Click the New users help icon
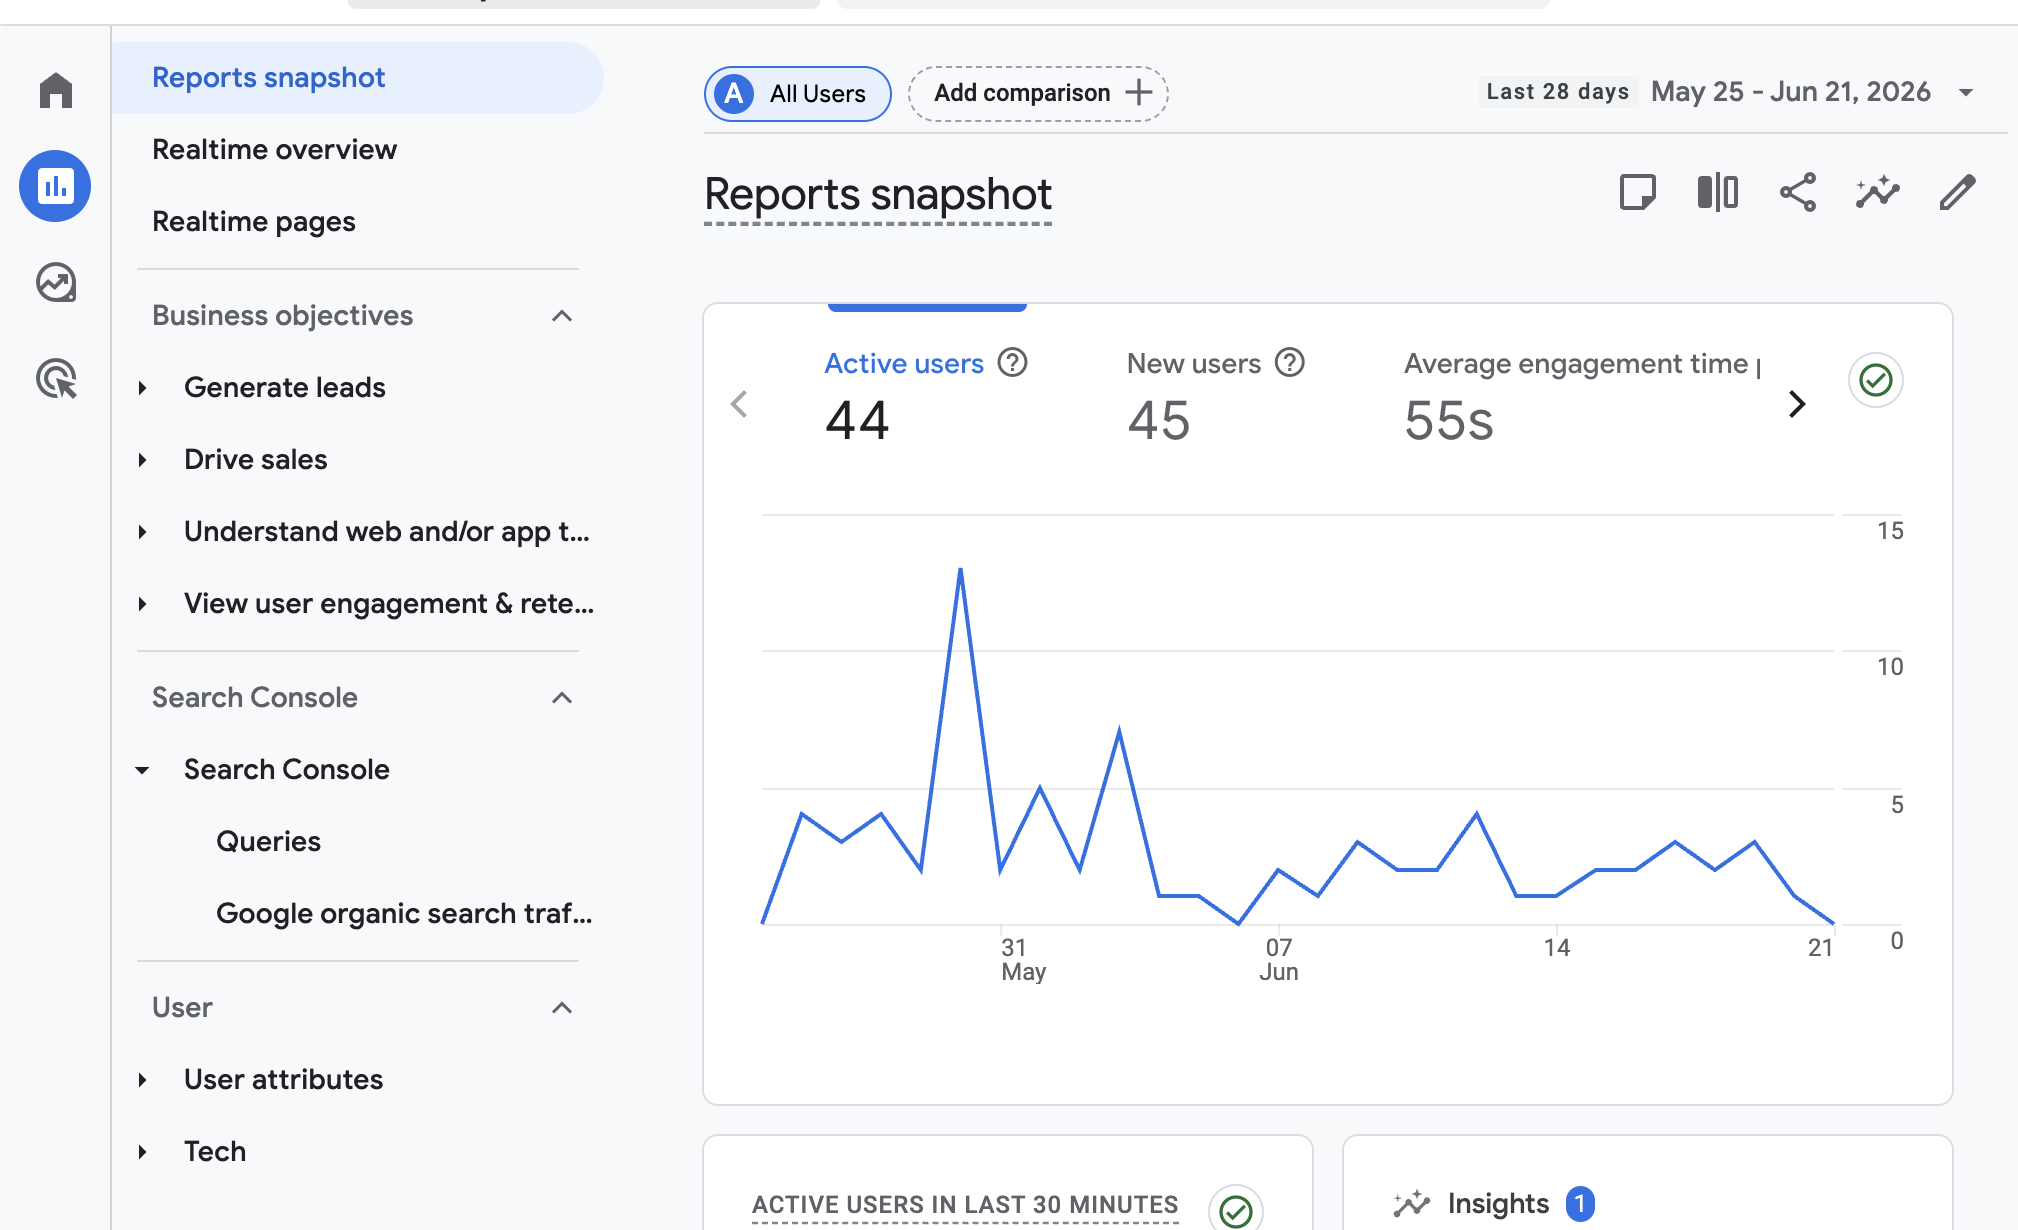 [1290, 362]
